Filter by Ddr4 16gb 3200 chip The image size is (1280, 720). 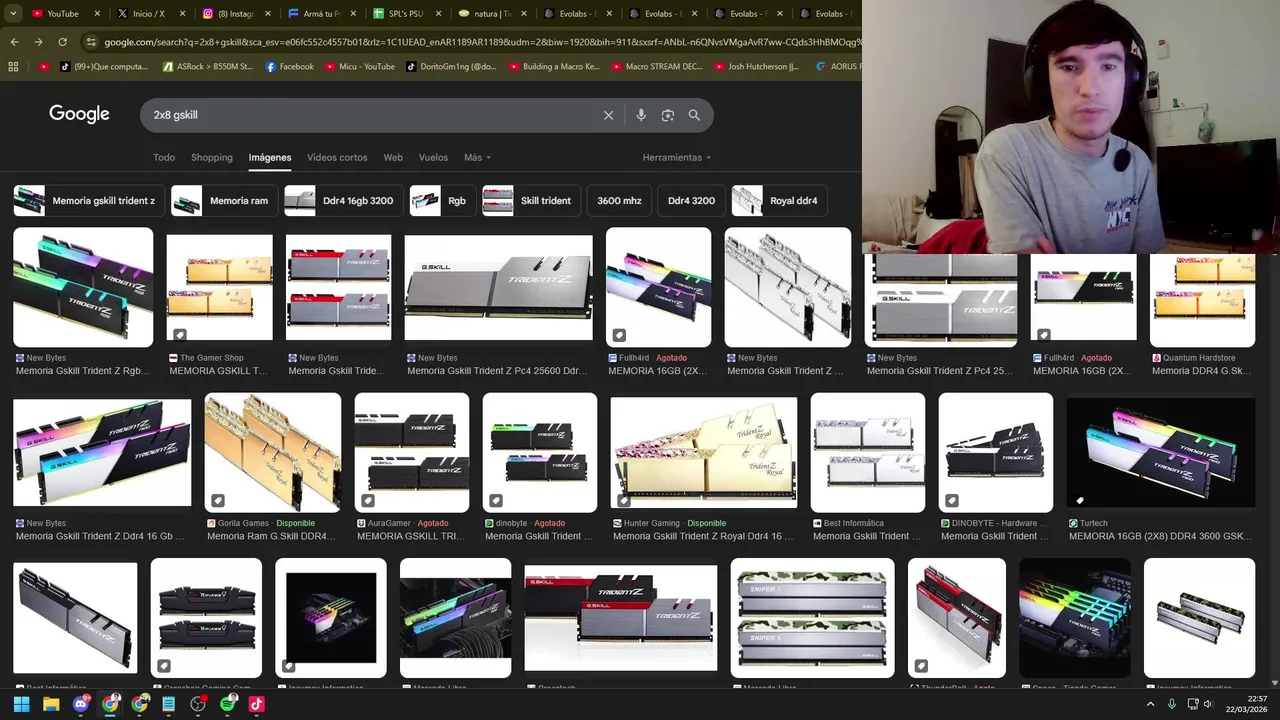344,200
